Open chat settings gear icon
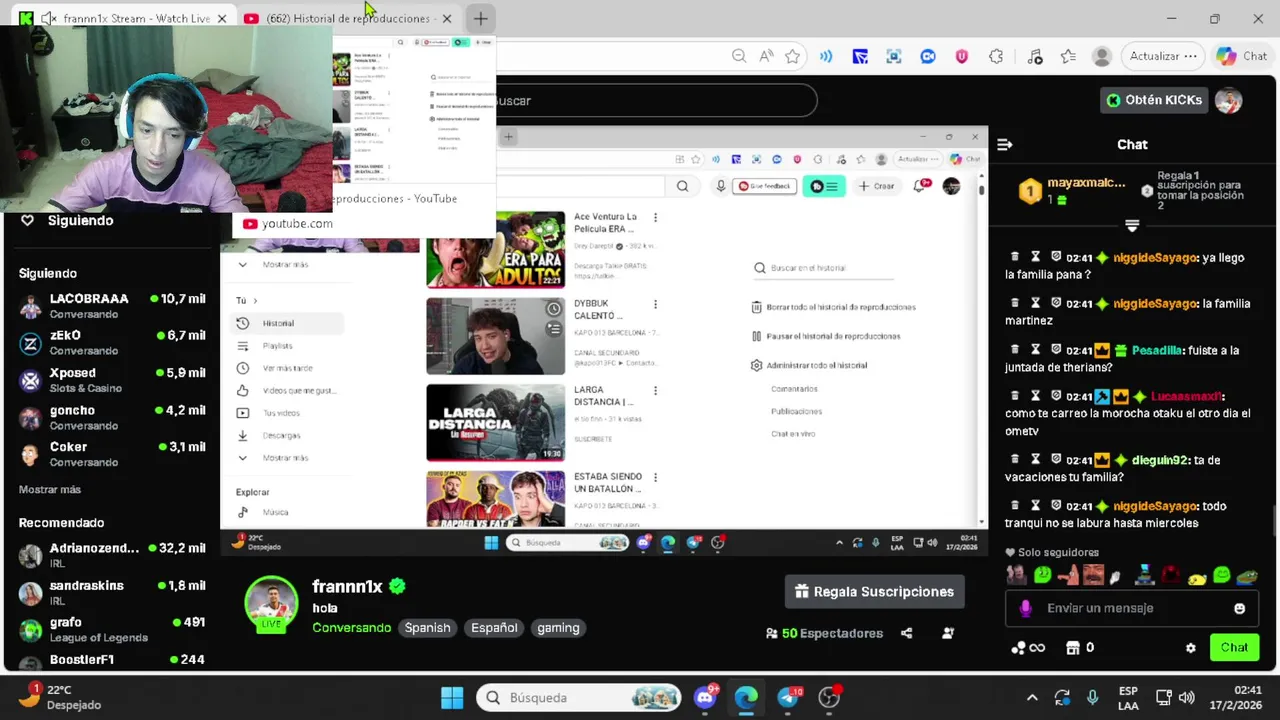 [1190, 648]
